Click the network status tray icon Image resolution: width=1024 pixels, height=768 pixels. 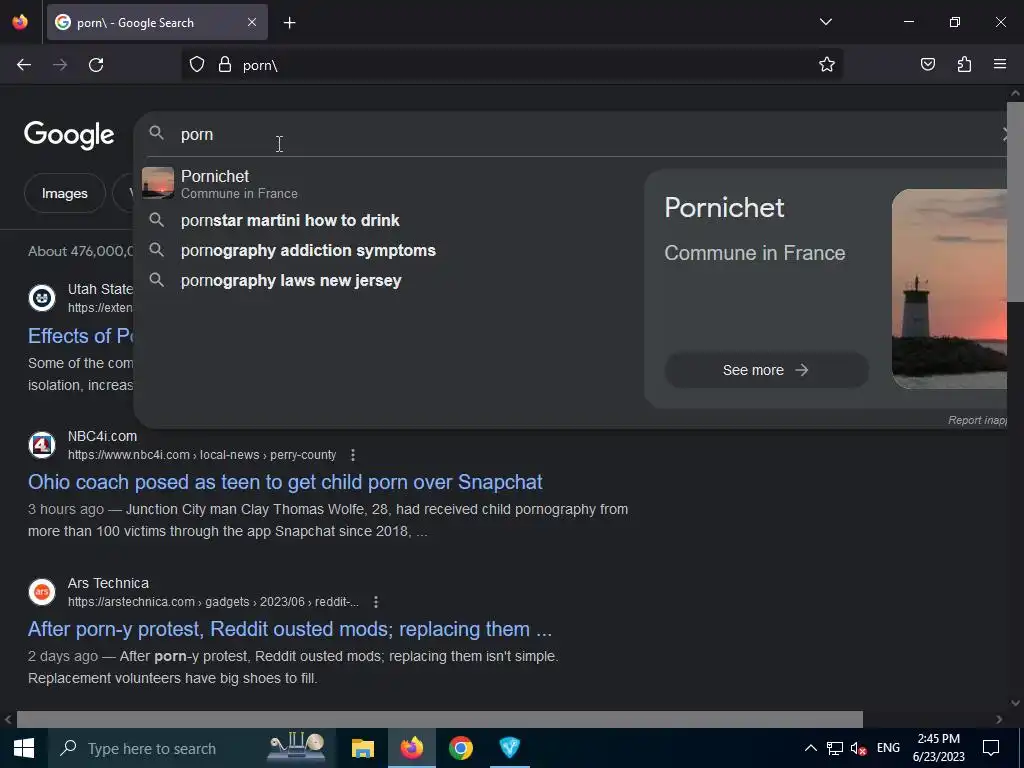coord(835,748)
